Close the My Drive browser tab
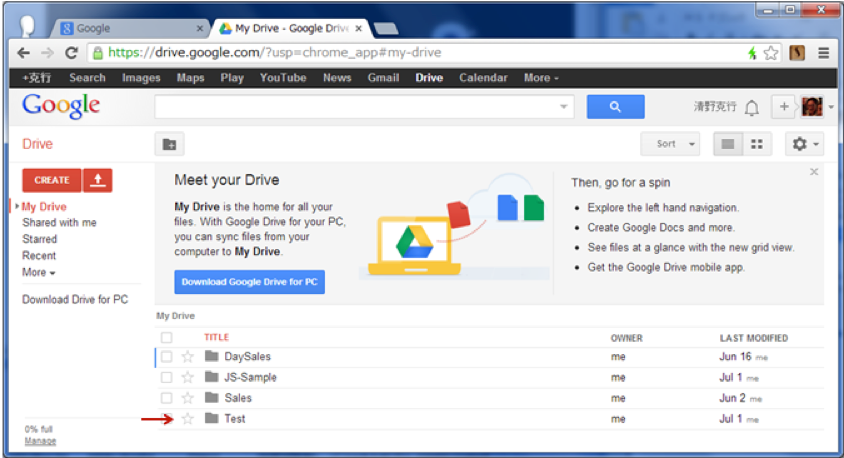Viewport: 844px width, 458px height. coord(358,28)
